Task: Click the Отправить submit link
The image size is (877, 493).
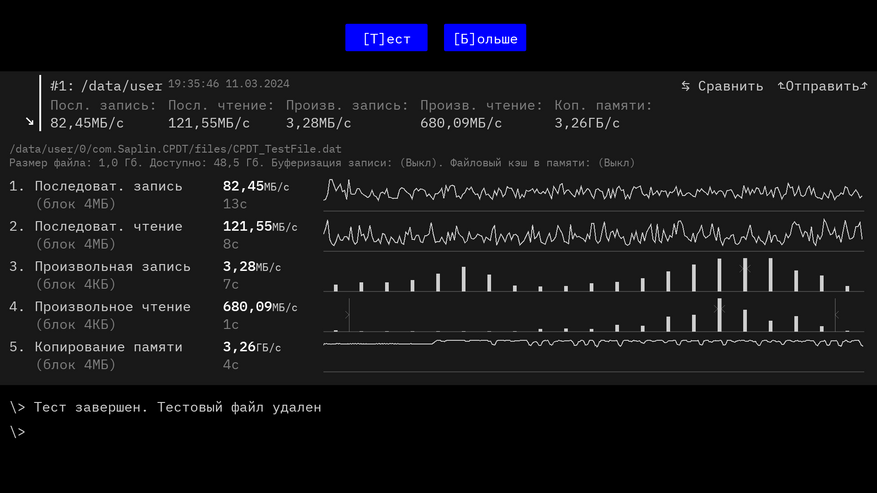Action: click(x=822, y=86)
